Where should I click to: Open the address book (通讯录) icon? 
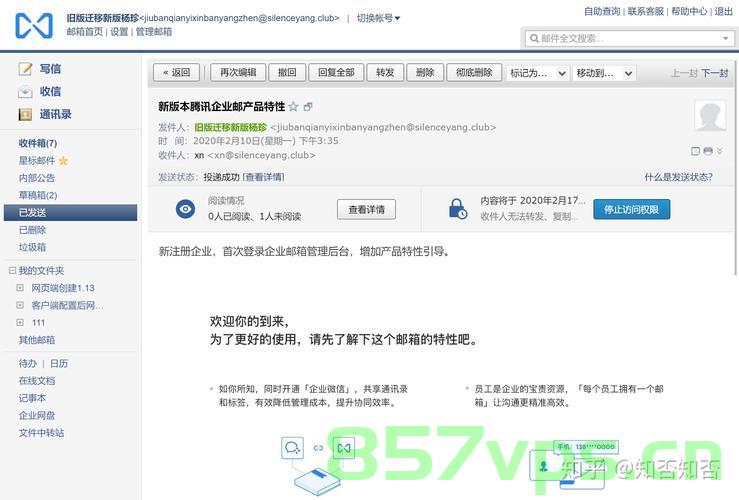point(25,114)
